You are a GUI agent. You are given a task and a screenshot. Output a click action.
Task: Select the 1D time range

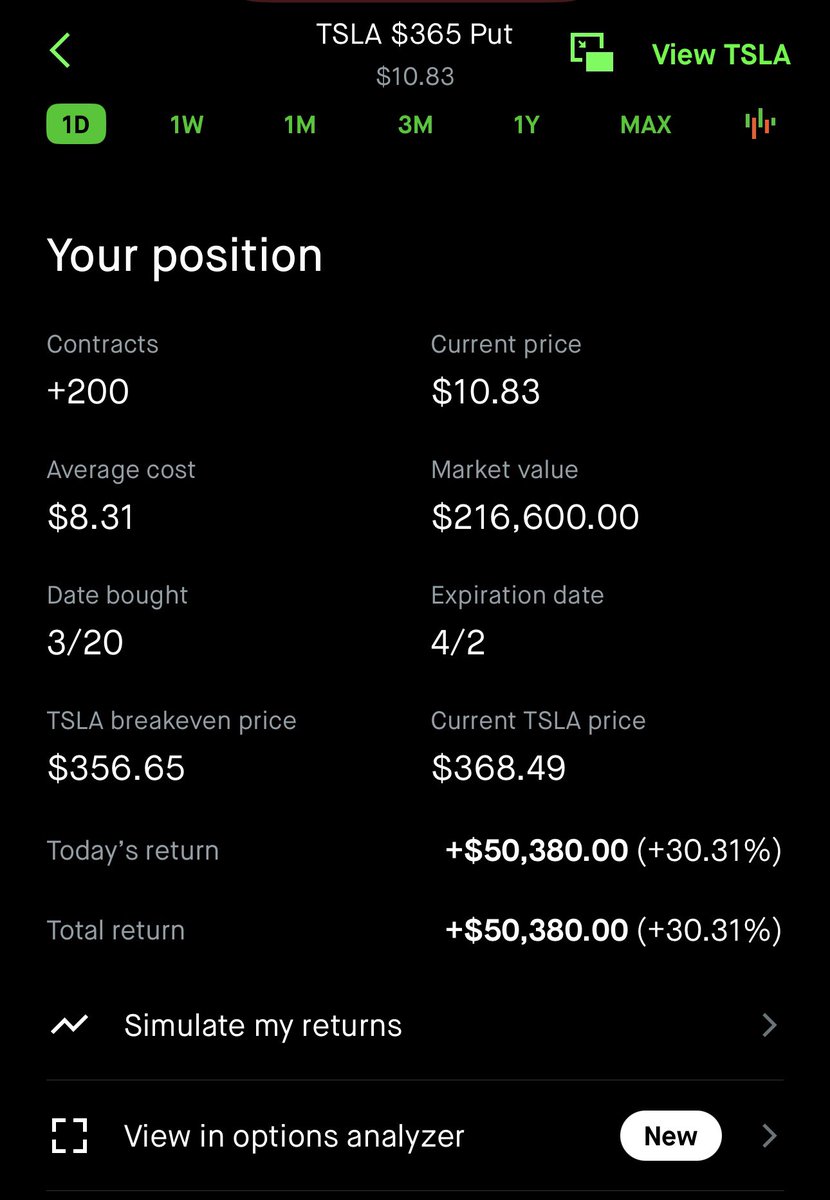pos(76,125)
